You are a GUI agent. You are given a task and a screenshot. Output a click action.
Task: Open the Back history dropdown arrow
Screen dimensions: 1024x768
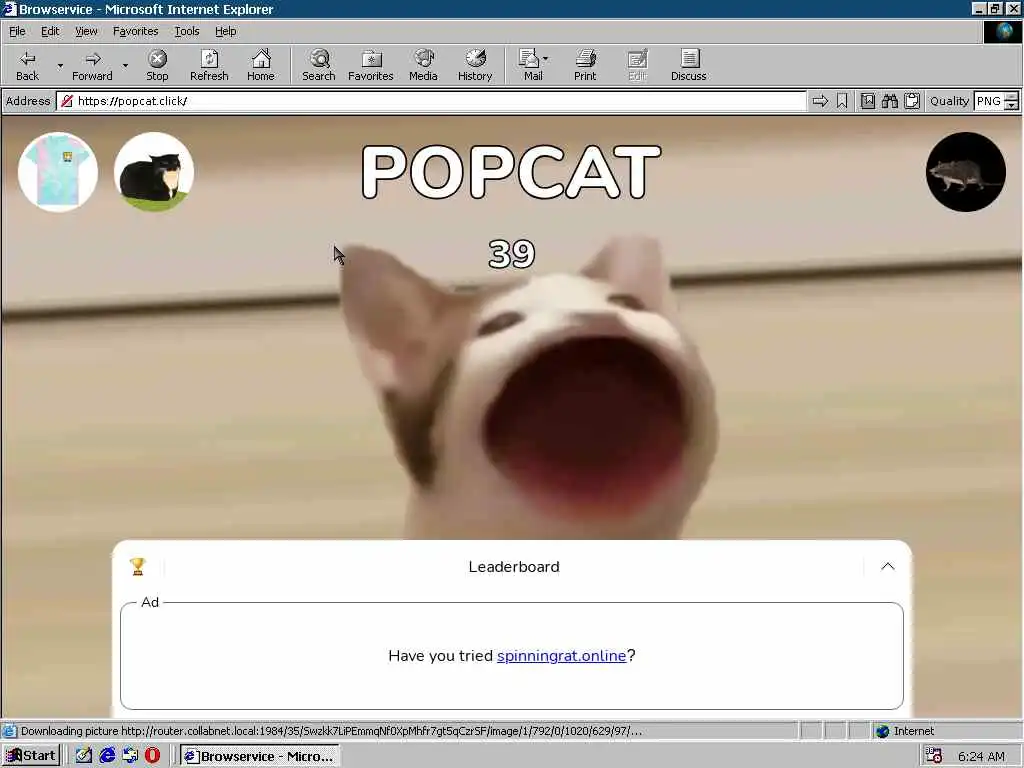(x=60, y=65)
